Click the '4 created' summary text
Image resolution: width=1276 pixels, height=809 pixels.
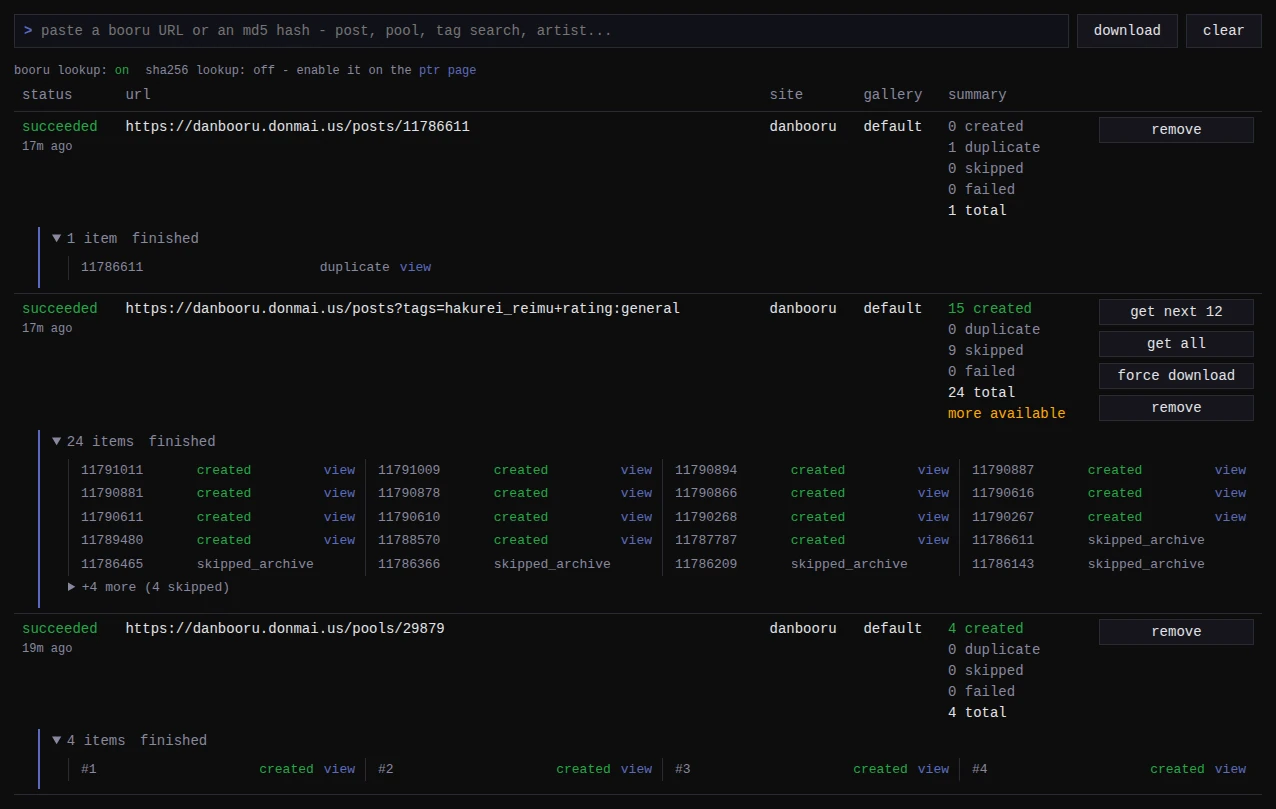[x=986, y=629]
